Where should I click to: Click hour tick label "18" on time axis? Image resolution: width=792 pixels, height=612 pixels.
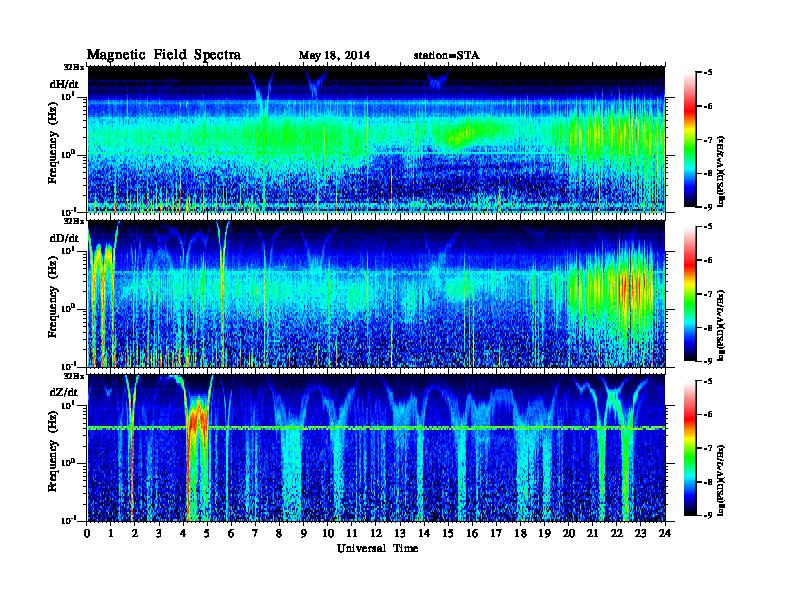[520, 533]
